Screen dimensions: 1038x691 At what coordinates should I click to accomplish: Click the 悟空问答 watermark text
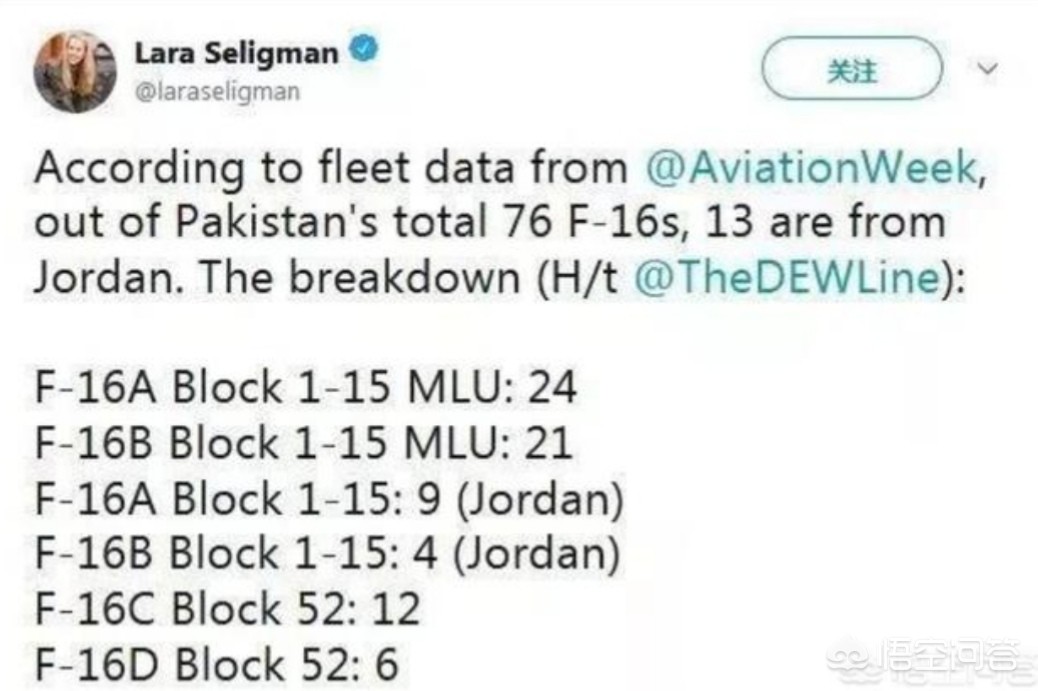tap(951, 656)
